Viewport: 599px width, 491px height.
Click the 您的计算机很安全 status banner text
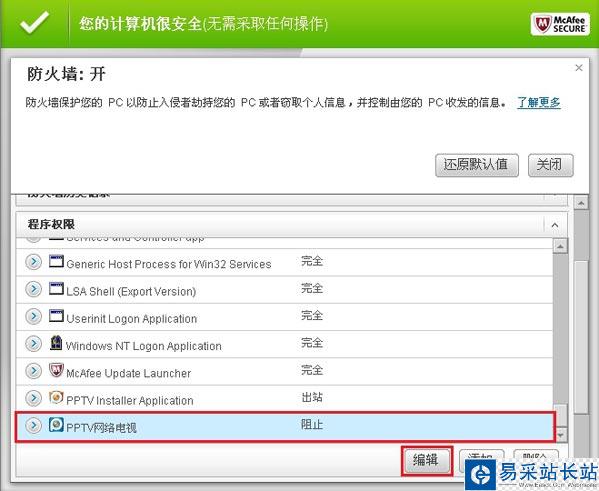(x=204, y=24)
